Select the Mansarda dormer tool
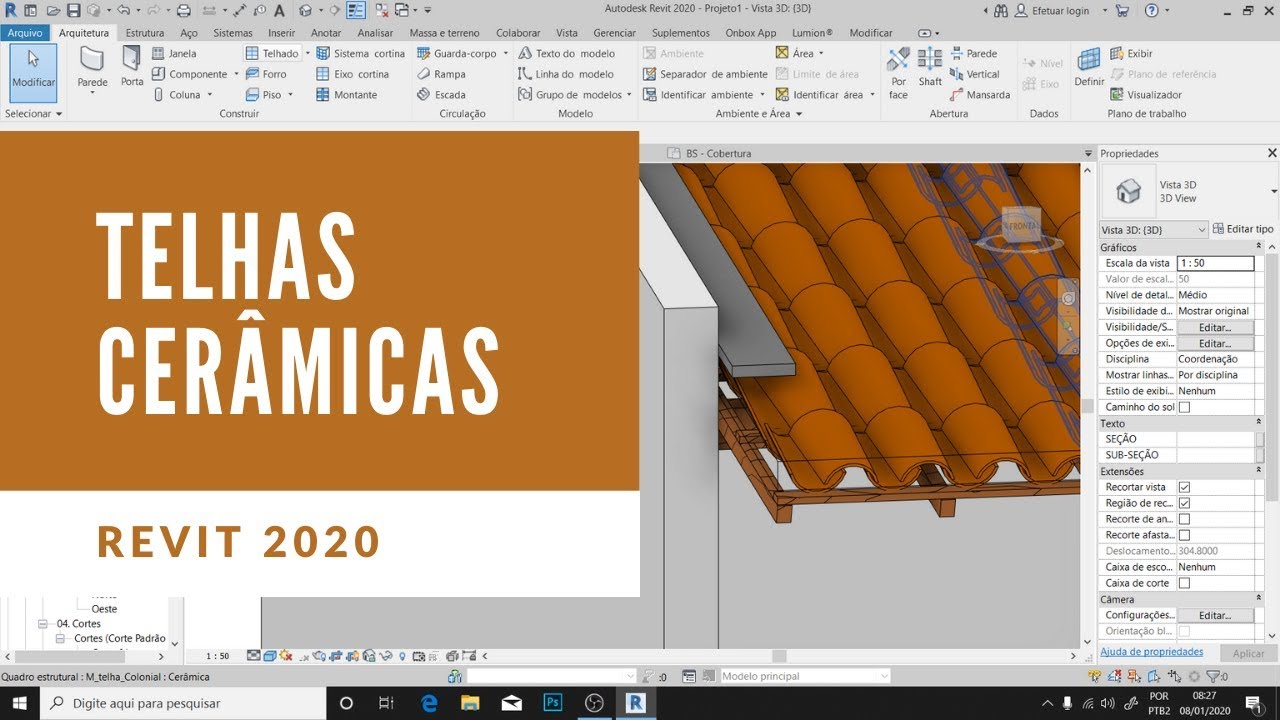This screenshot has height=720, width=1280. pos(979,95)
